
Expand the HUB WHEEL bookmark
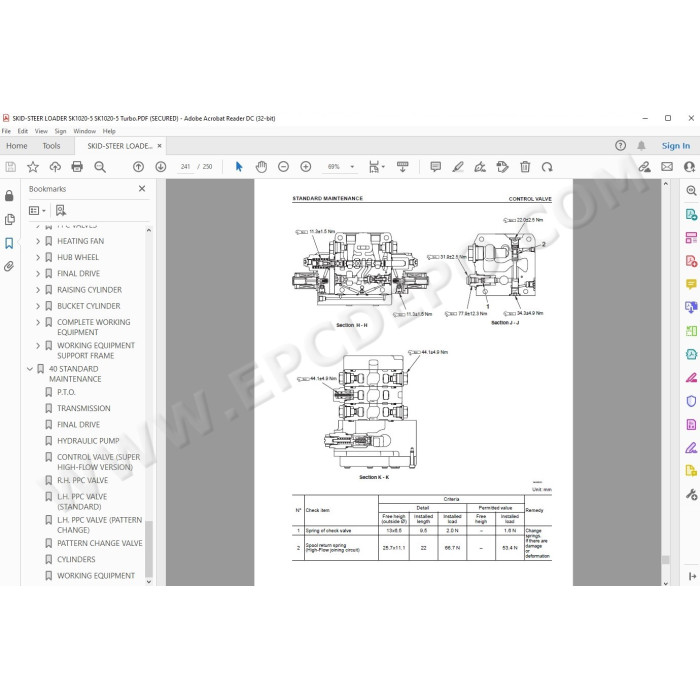tap(38, 257)
